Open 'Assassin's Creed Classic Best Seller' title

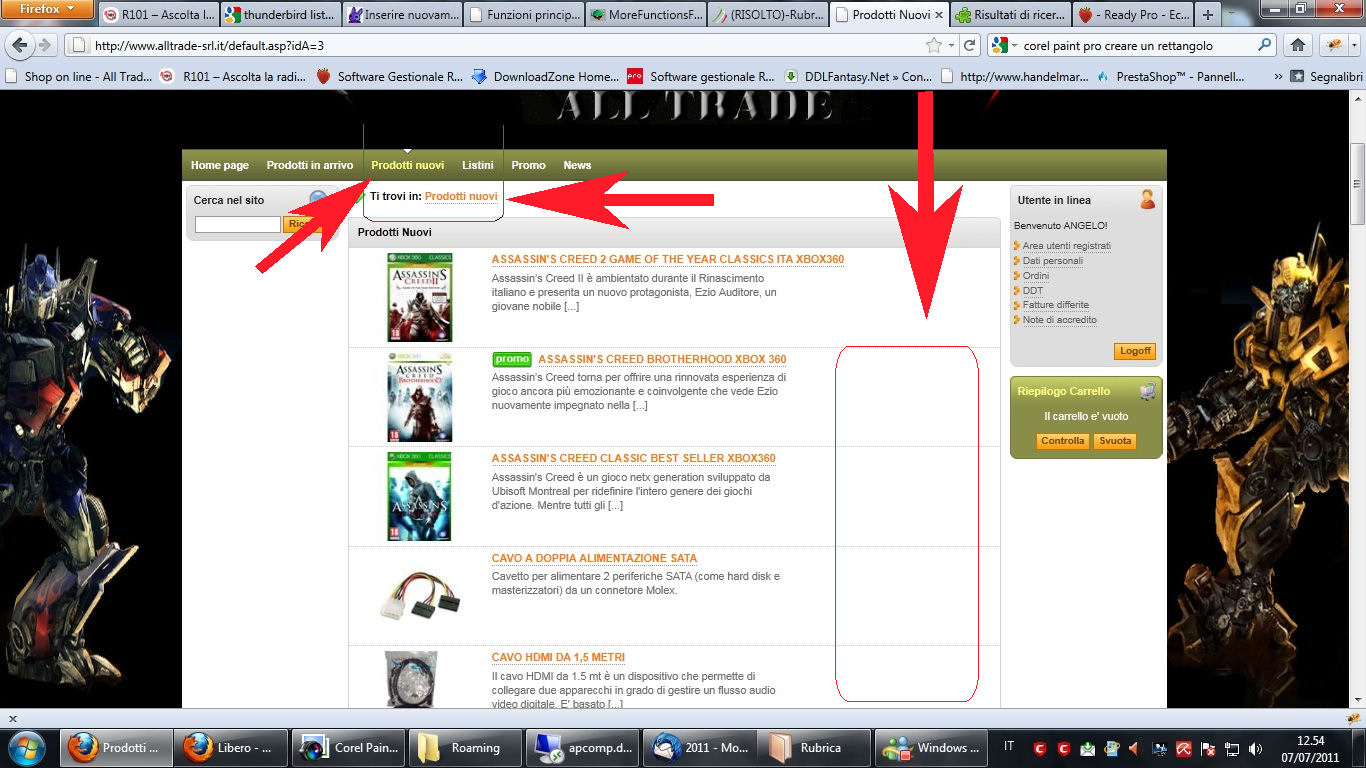(x=634, y=458)
